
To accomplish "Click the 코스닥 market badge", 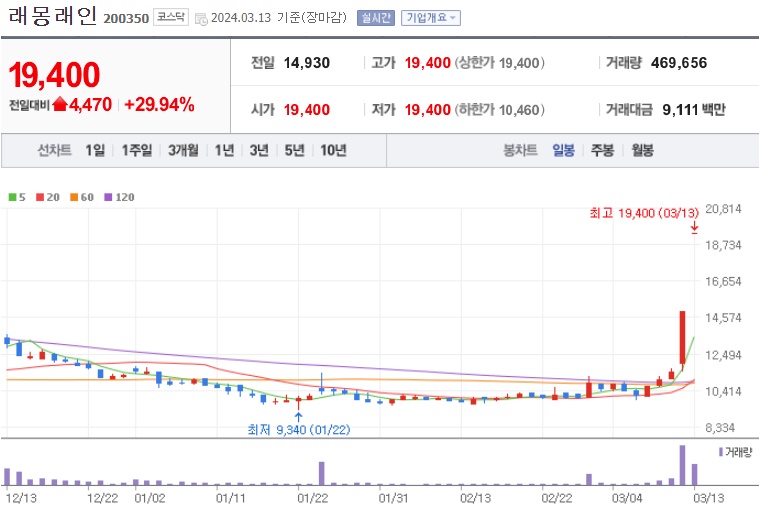I will (x=171, y=17).
